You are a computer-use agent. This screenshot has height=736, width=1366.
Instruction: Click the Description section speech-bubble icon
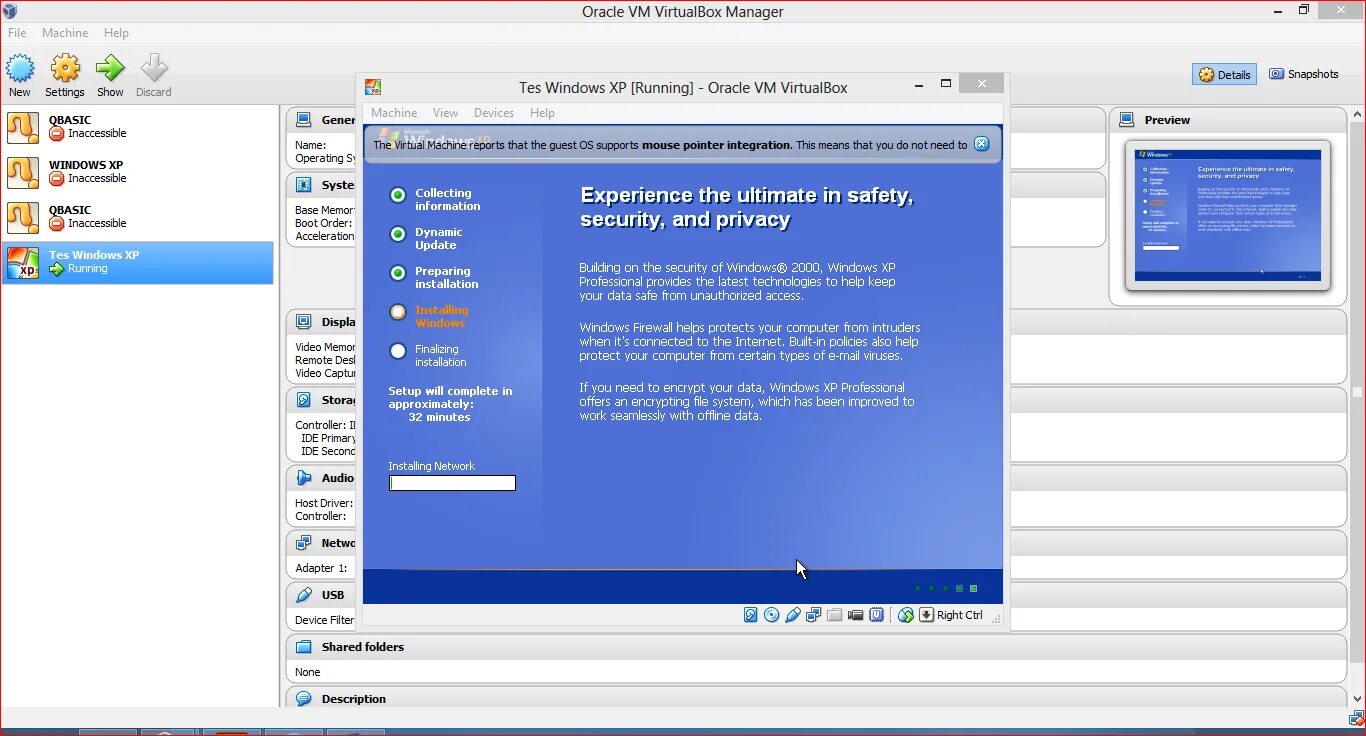point(303,699)
